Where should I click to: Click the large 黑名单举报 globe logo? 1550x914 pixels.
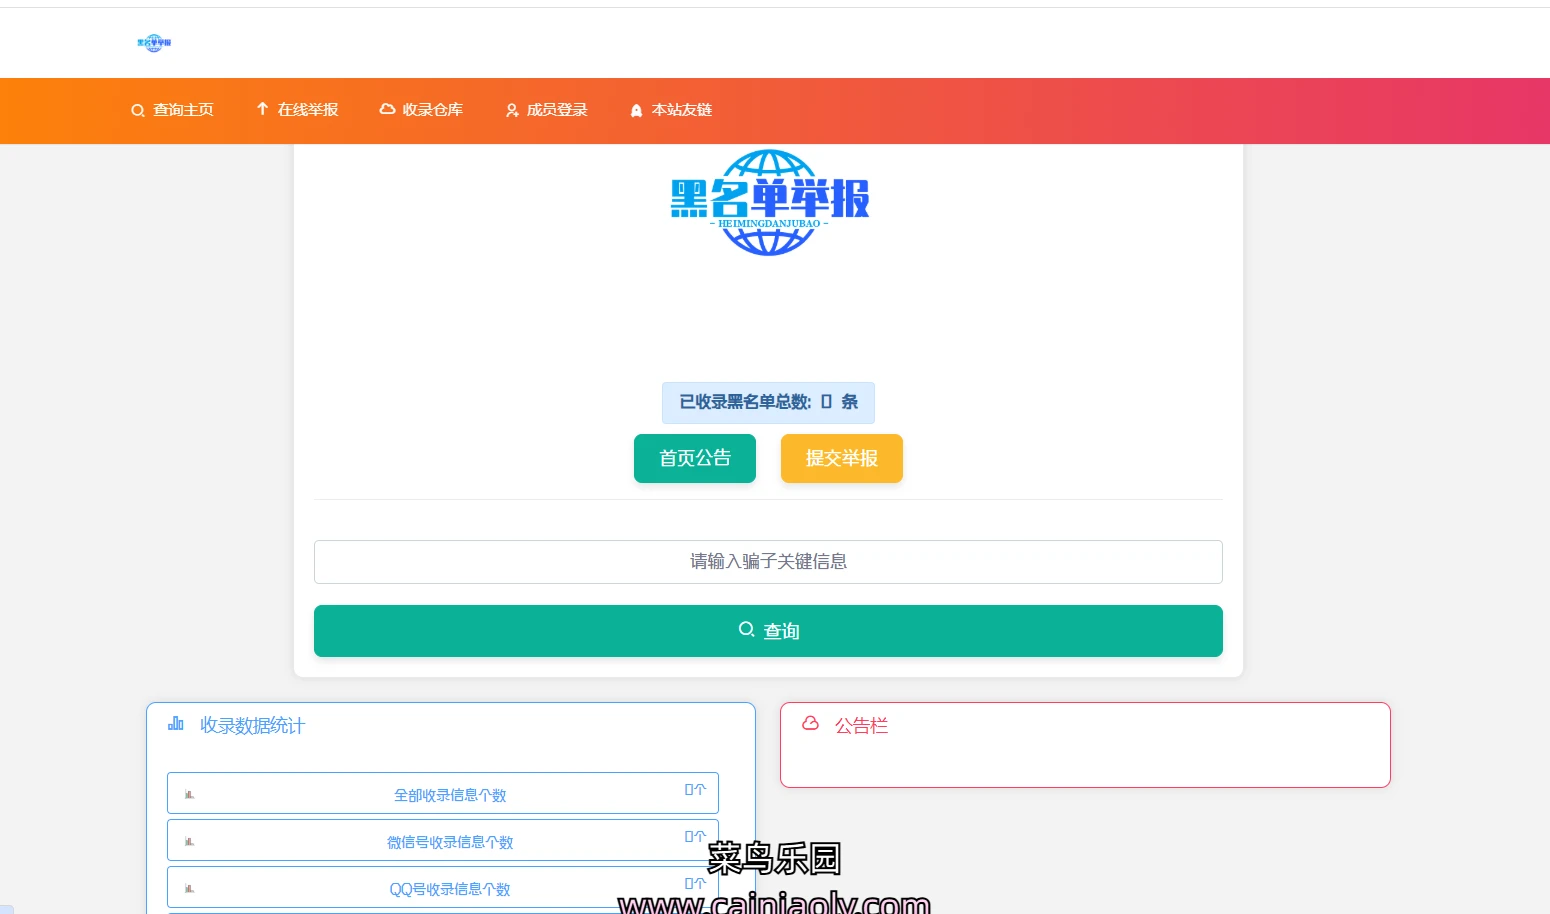tap(769, 203)
